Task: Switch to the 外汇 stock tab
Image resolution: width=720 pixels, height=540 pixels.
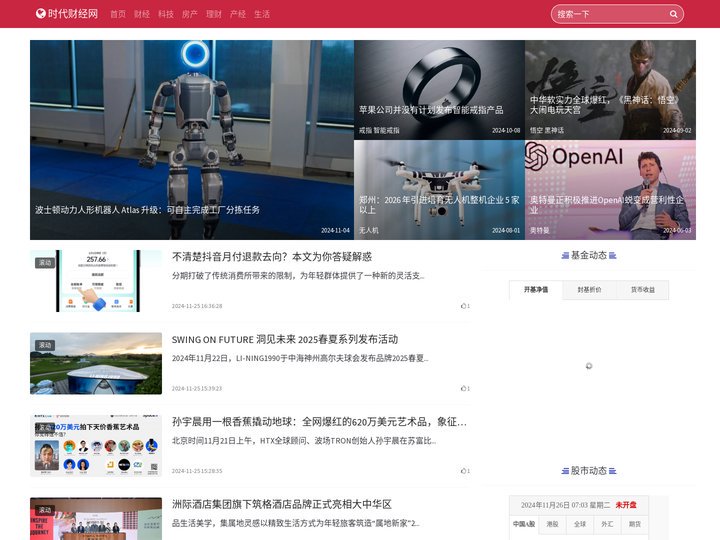Action: (x=607, y=524)
